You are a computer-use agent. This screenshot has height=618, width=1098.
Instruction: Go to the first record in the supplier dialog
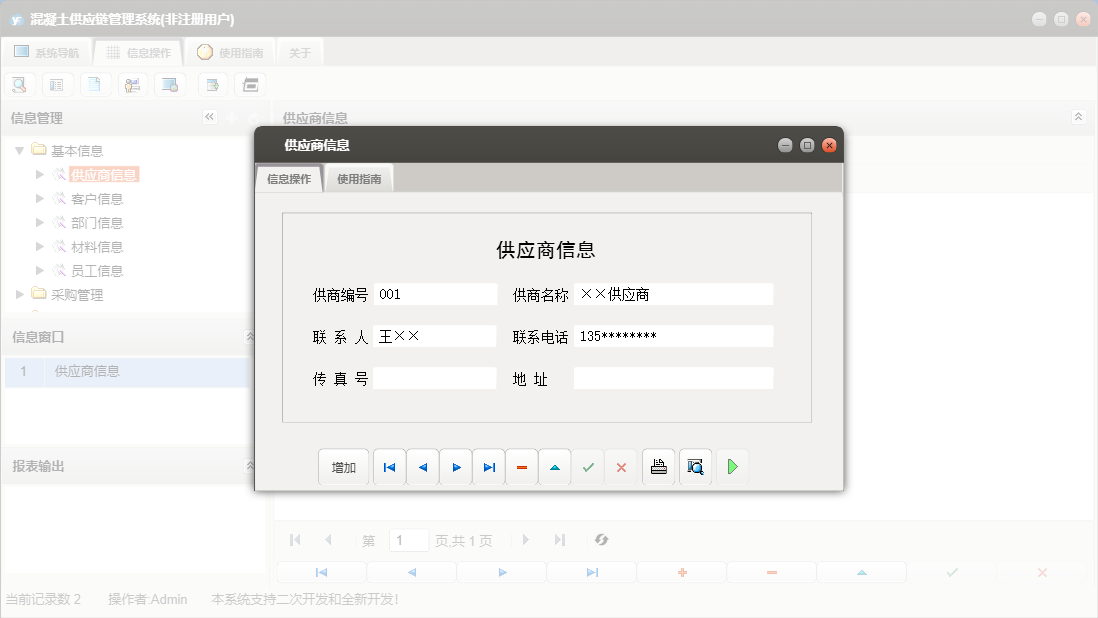389,466
